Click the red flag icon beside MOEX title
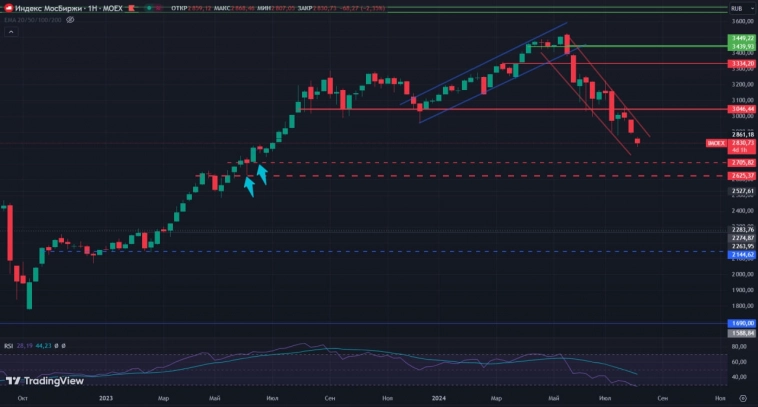Viewport: 758px width, 407px height. click(131, 8)
